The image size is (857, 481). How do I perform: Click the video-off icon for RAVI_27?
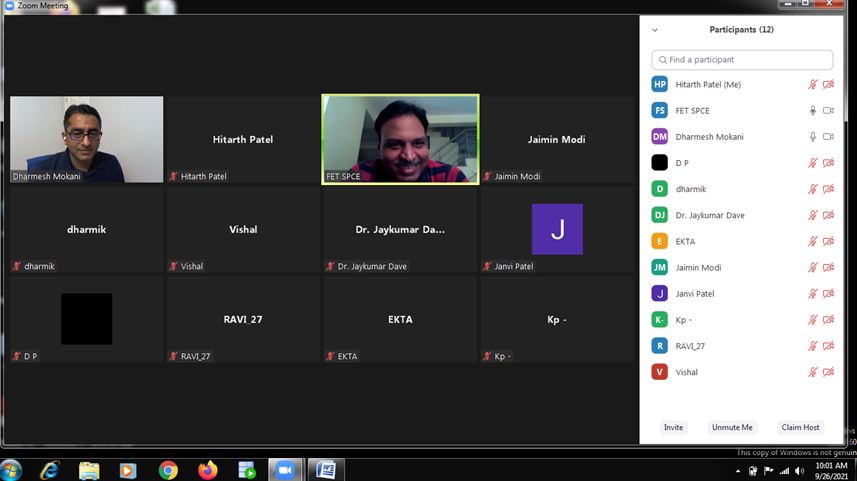pyautogui.click(x=828, y=346)
